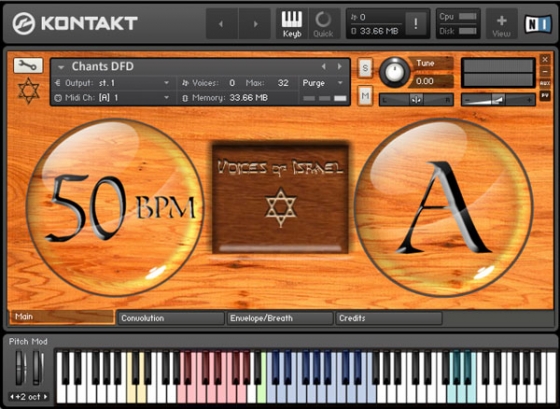Mute the Chants DFD instrument
The image size is (560, 409).
pyautogui.click(x=365, y=95)
